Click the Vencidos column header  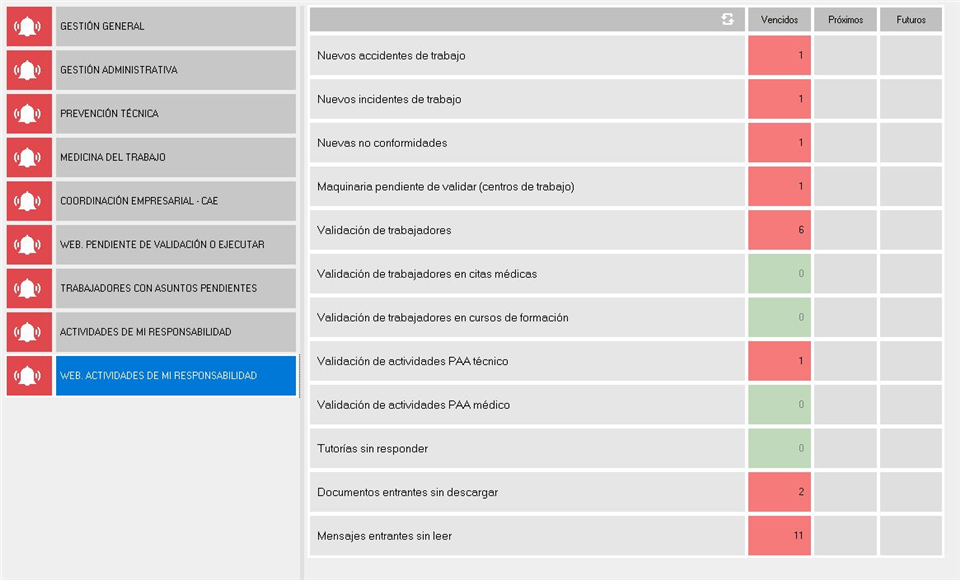[x=779, y=20]
